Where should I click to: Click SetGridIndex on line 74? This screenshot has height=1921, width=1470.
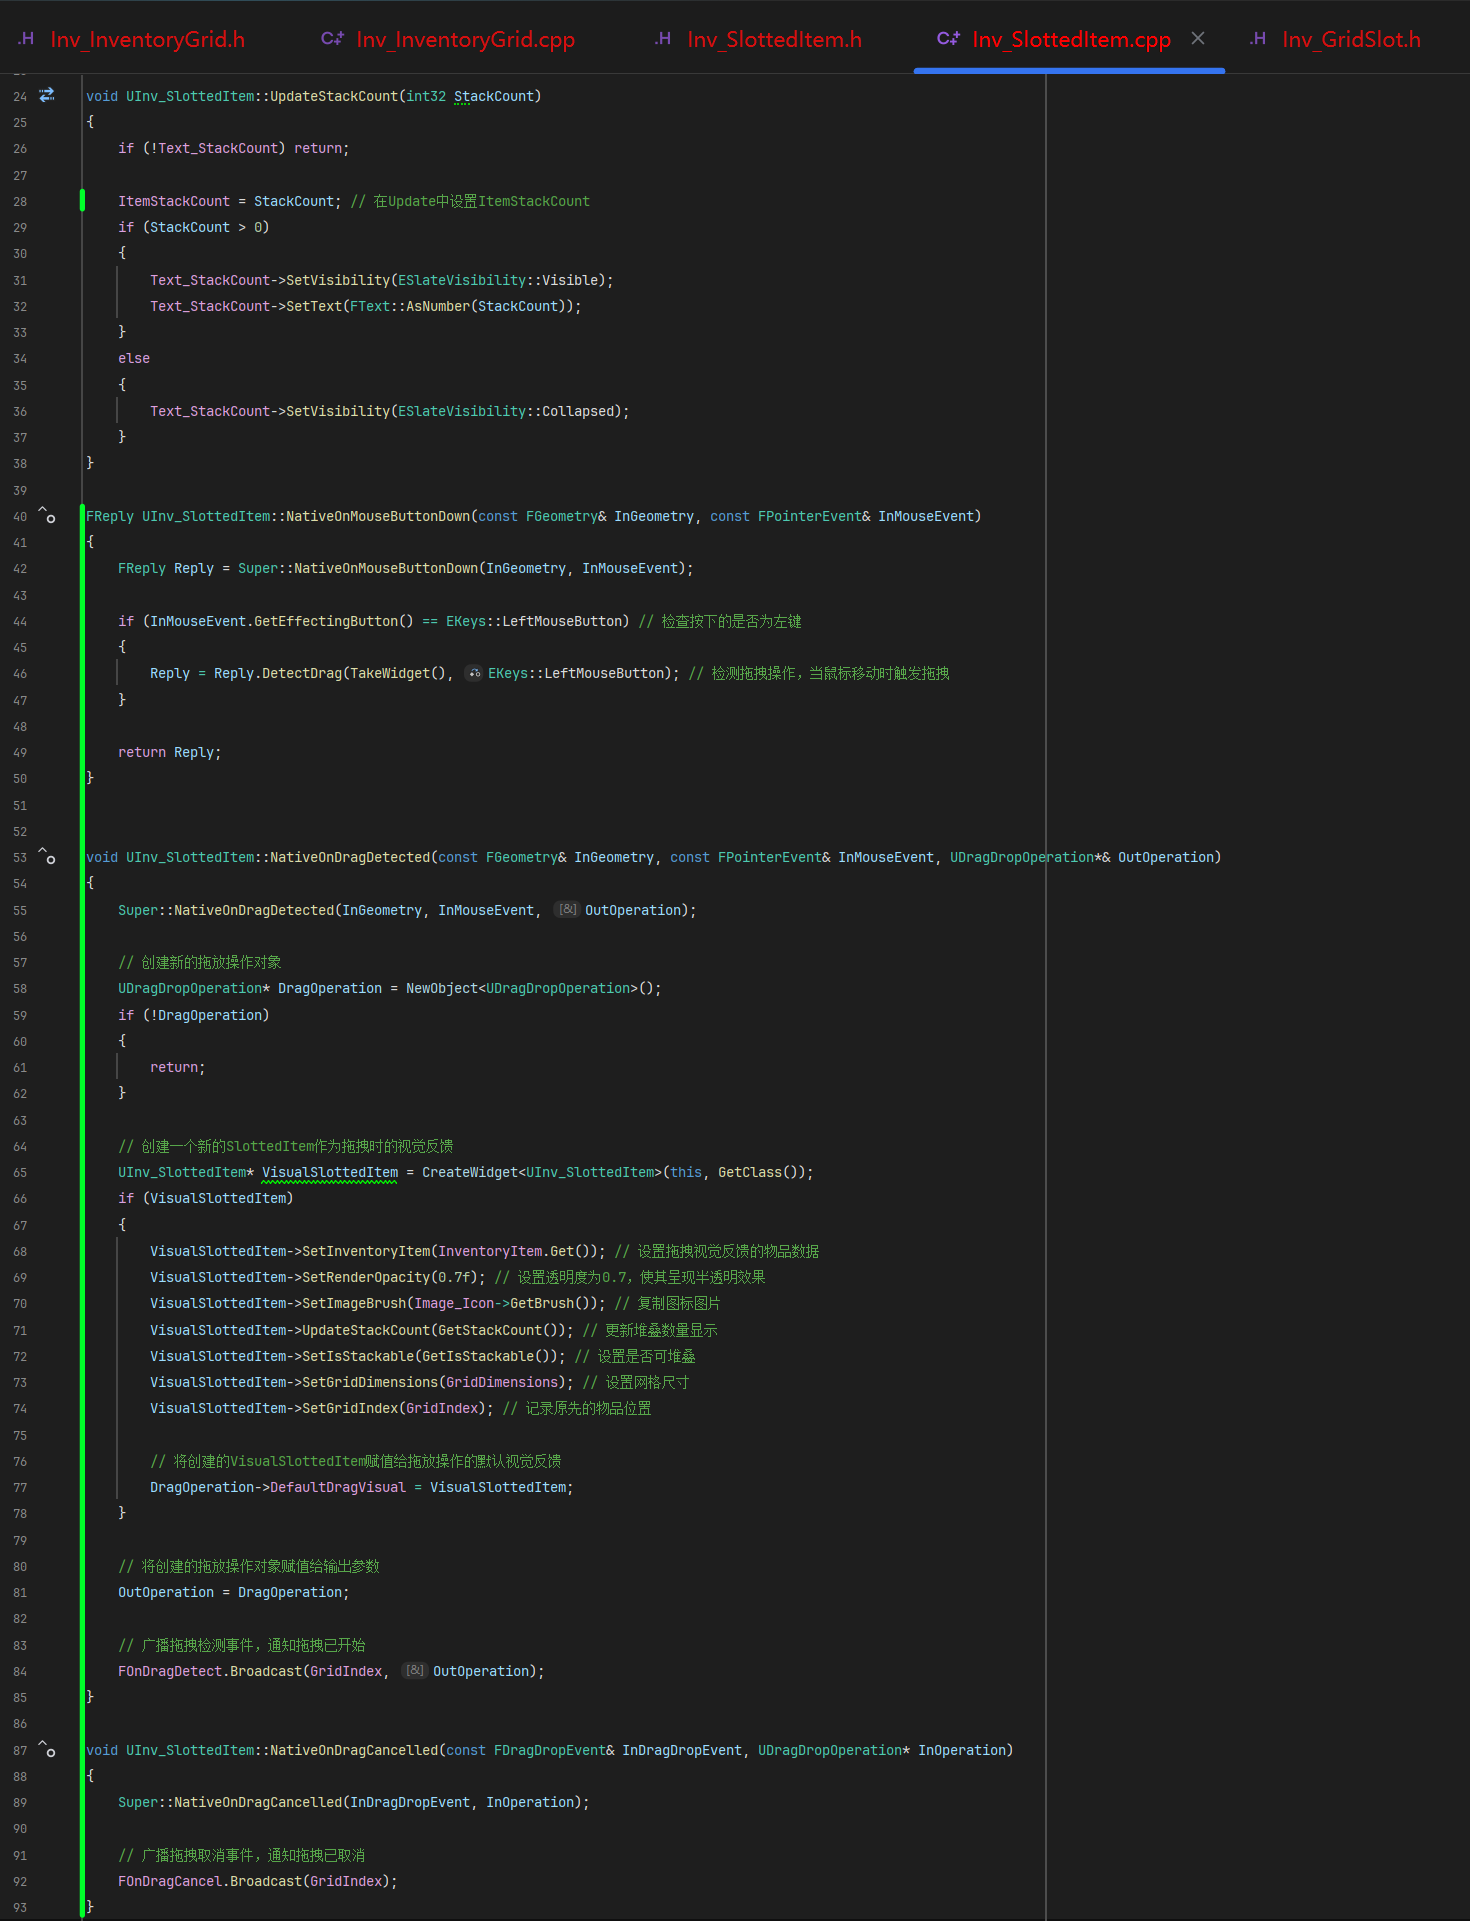350,1408
